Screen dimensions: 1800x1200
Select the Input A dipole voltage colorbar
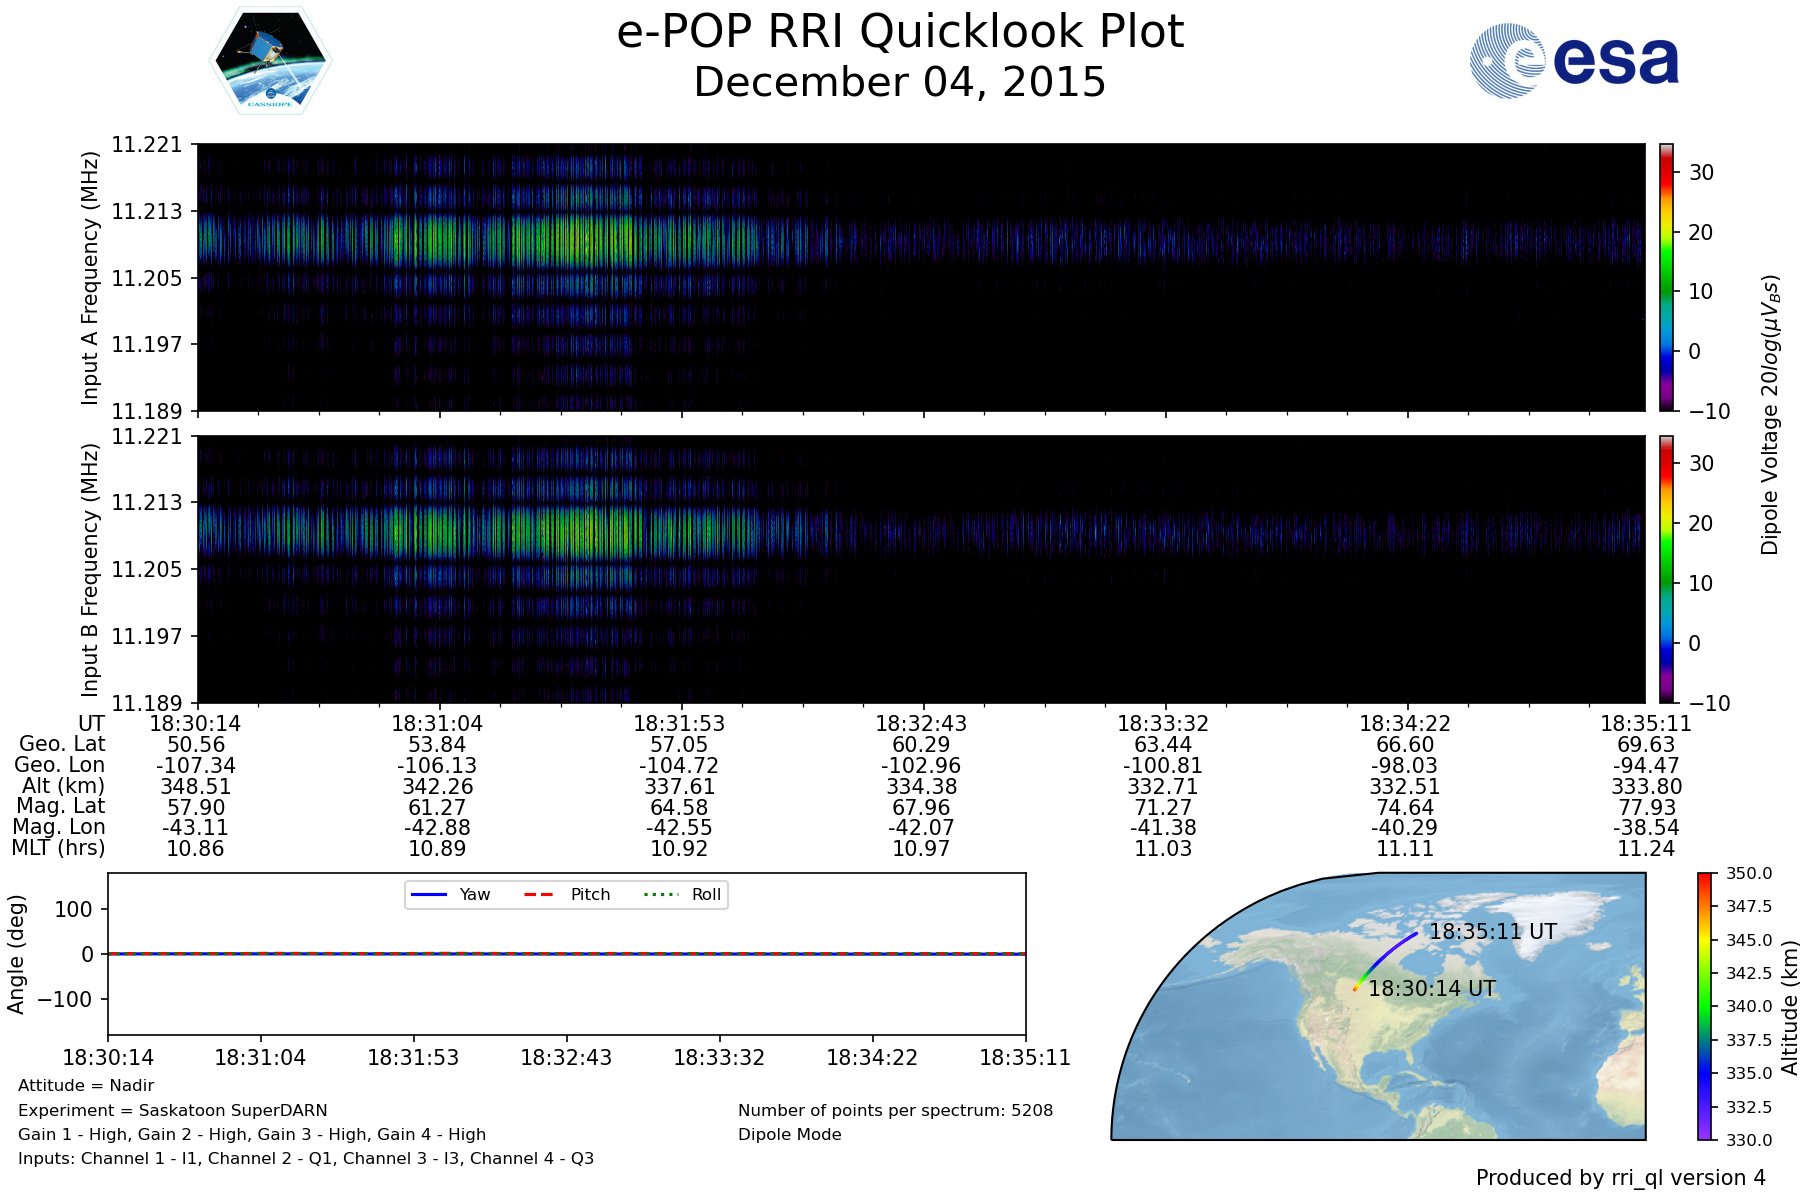tap(1666, 277)
